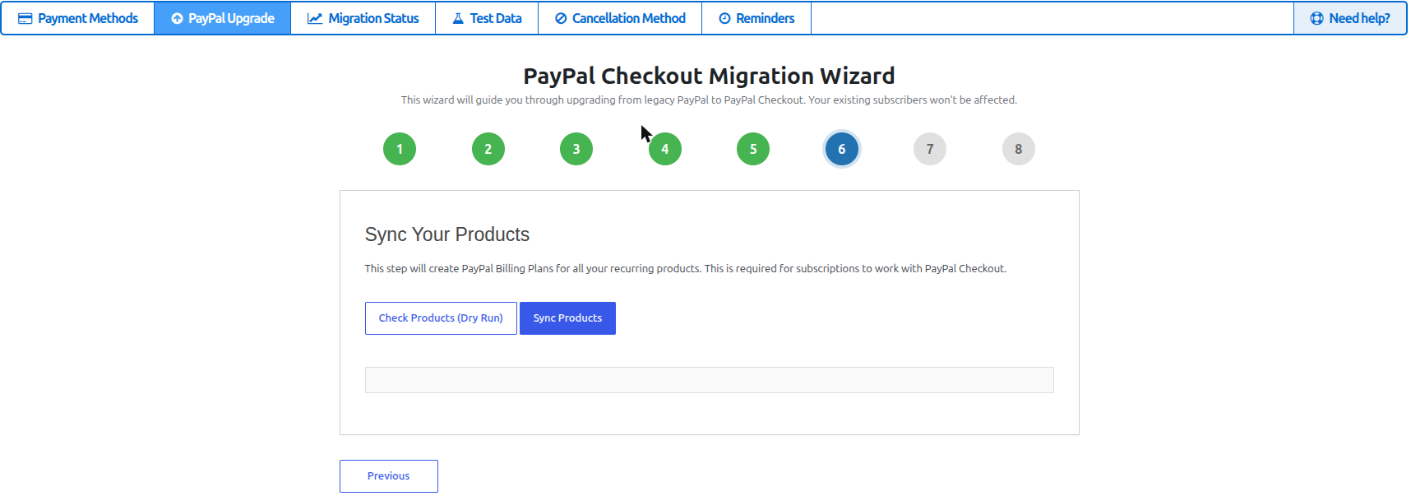
Task: Skip ahead to wizard step 7
Action: (930, 149)
